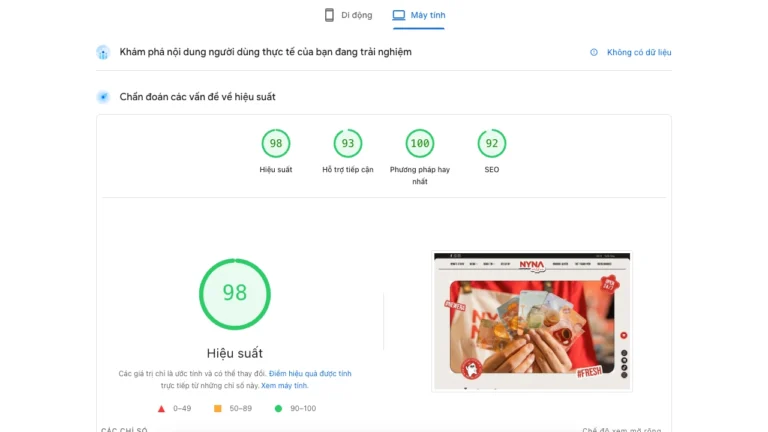Click the heading Chẩn đoán các vấn đề về hiệu suất

[197, 97]
